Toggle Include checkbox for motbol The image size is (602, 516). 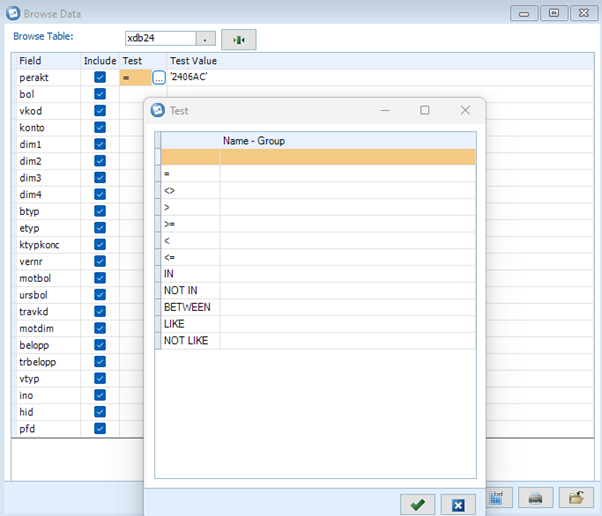pyautogui.click(x=100, y=278)
